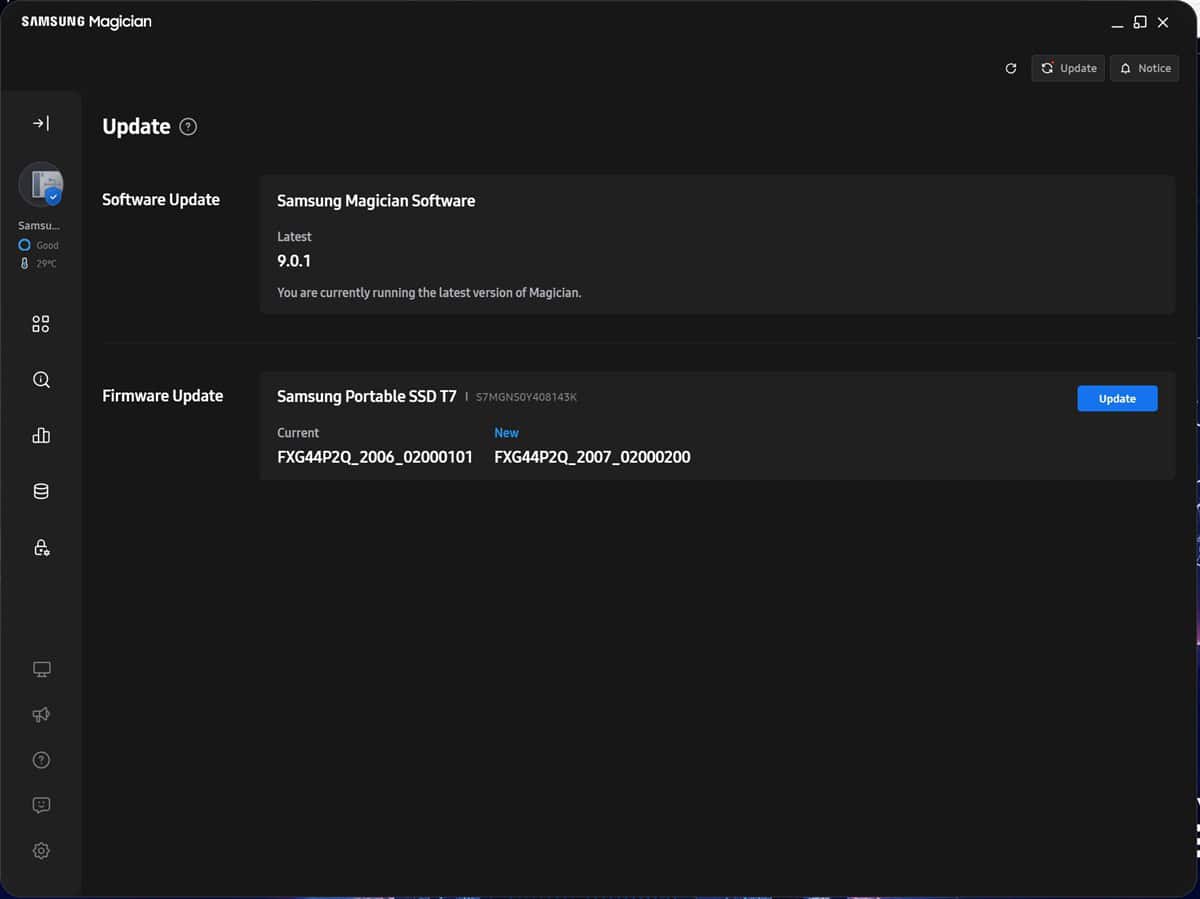The image size is (1200, 899).
Task: Restore the Magician window size
Action: pos(1140,22)
